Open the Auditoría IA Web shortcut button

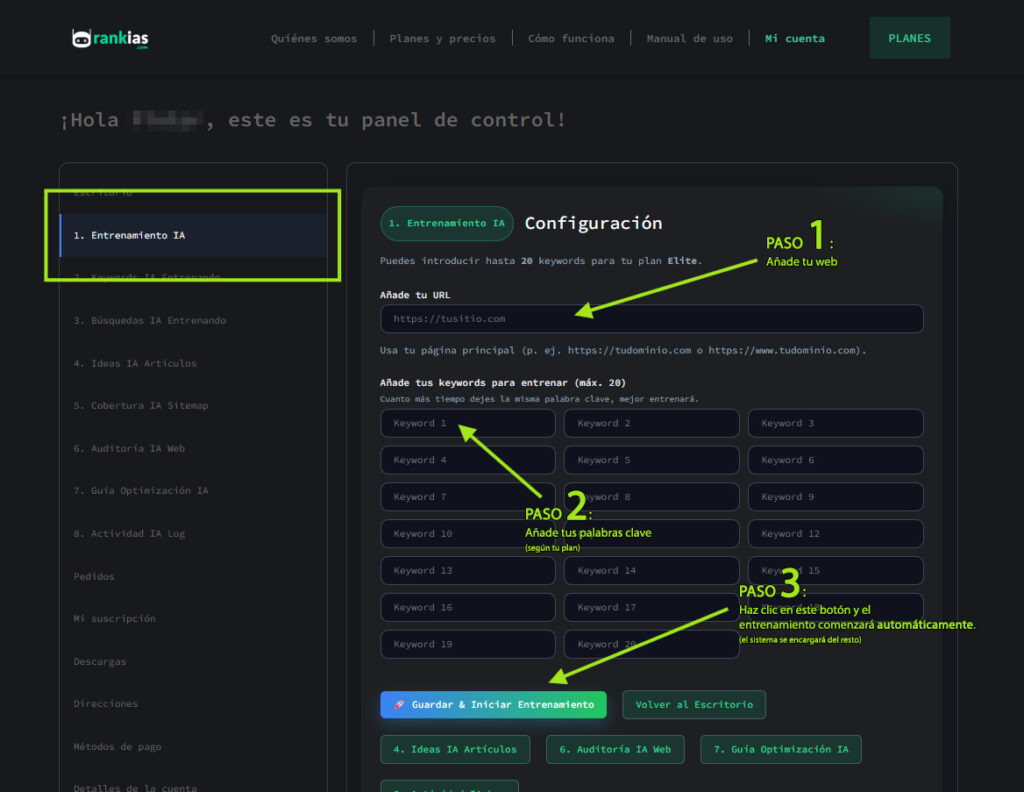[x=614, y=749]
